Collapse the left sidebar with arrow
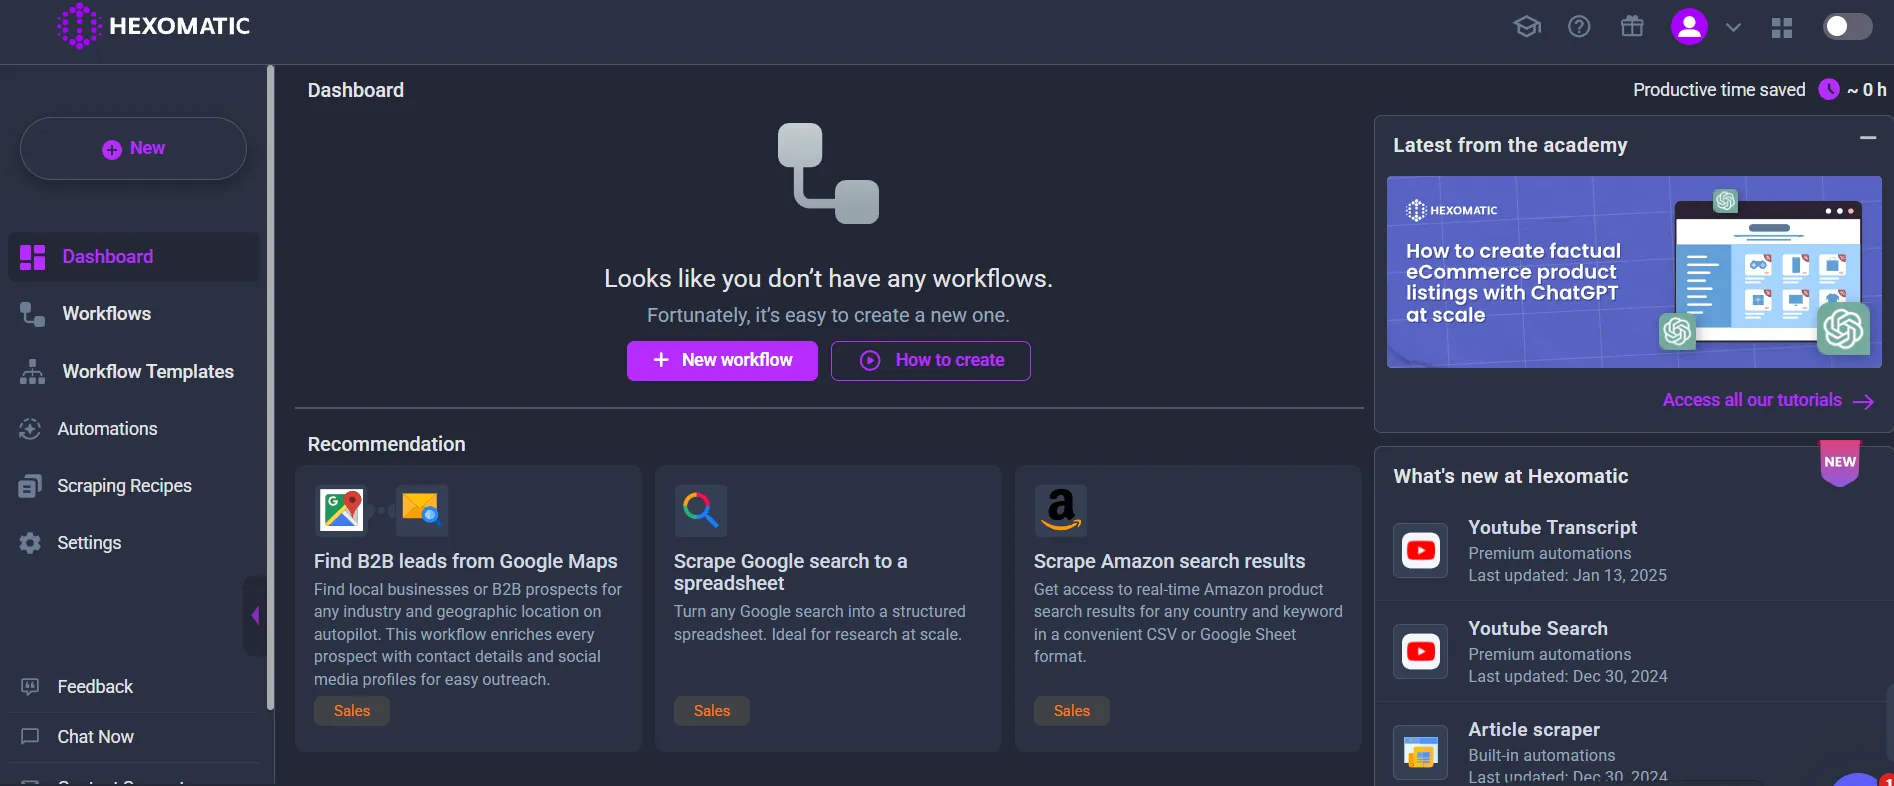The width and height of the screenshot is (1894, 786). pos(255,616)
